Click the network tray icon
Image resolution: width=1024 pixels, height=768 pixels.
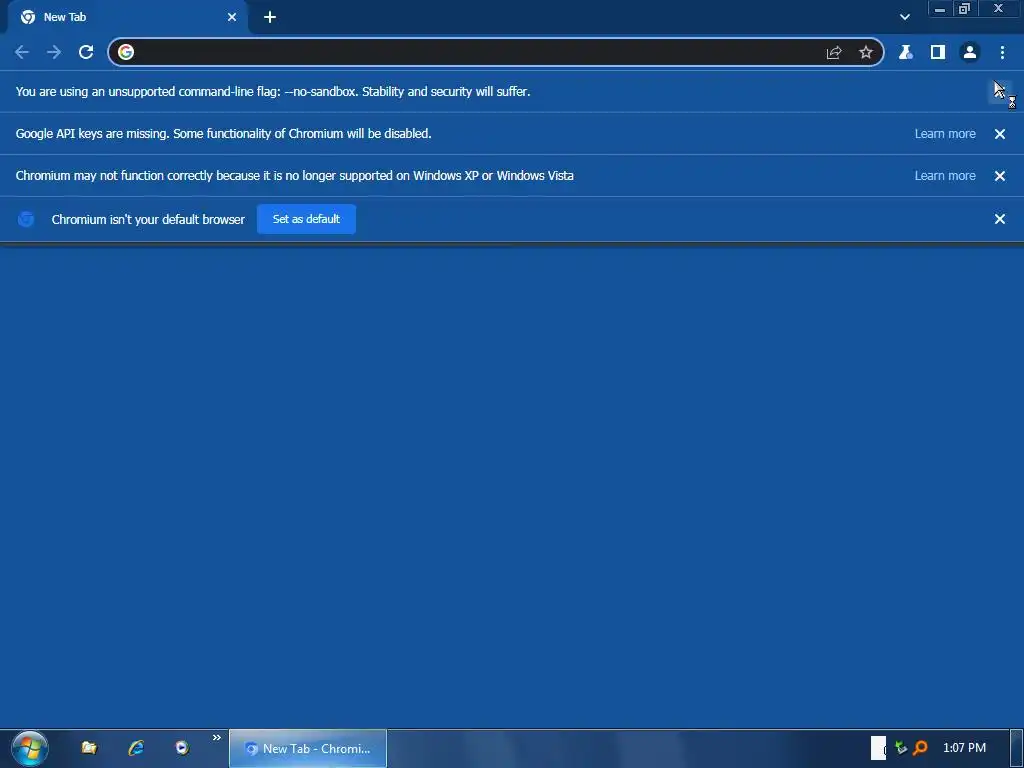(901, 748)
